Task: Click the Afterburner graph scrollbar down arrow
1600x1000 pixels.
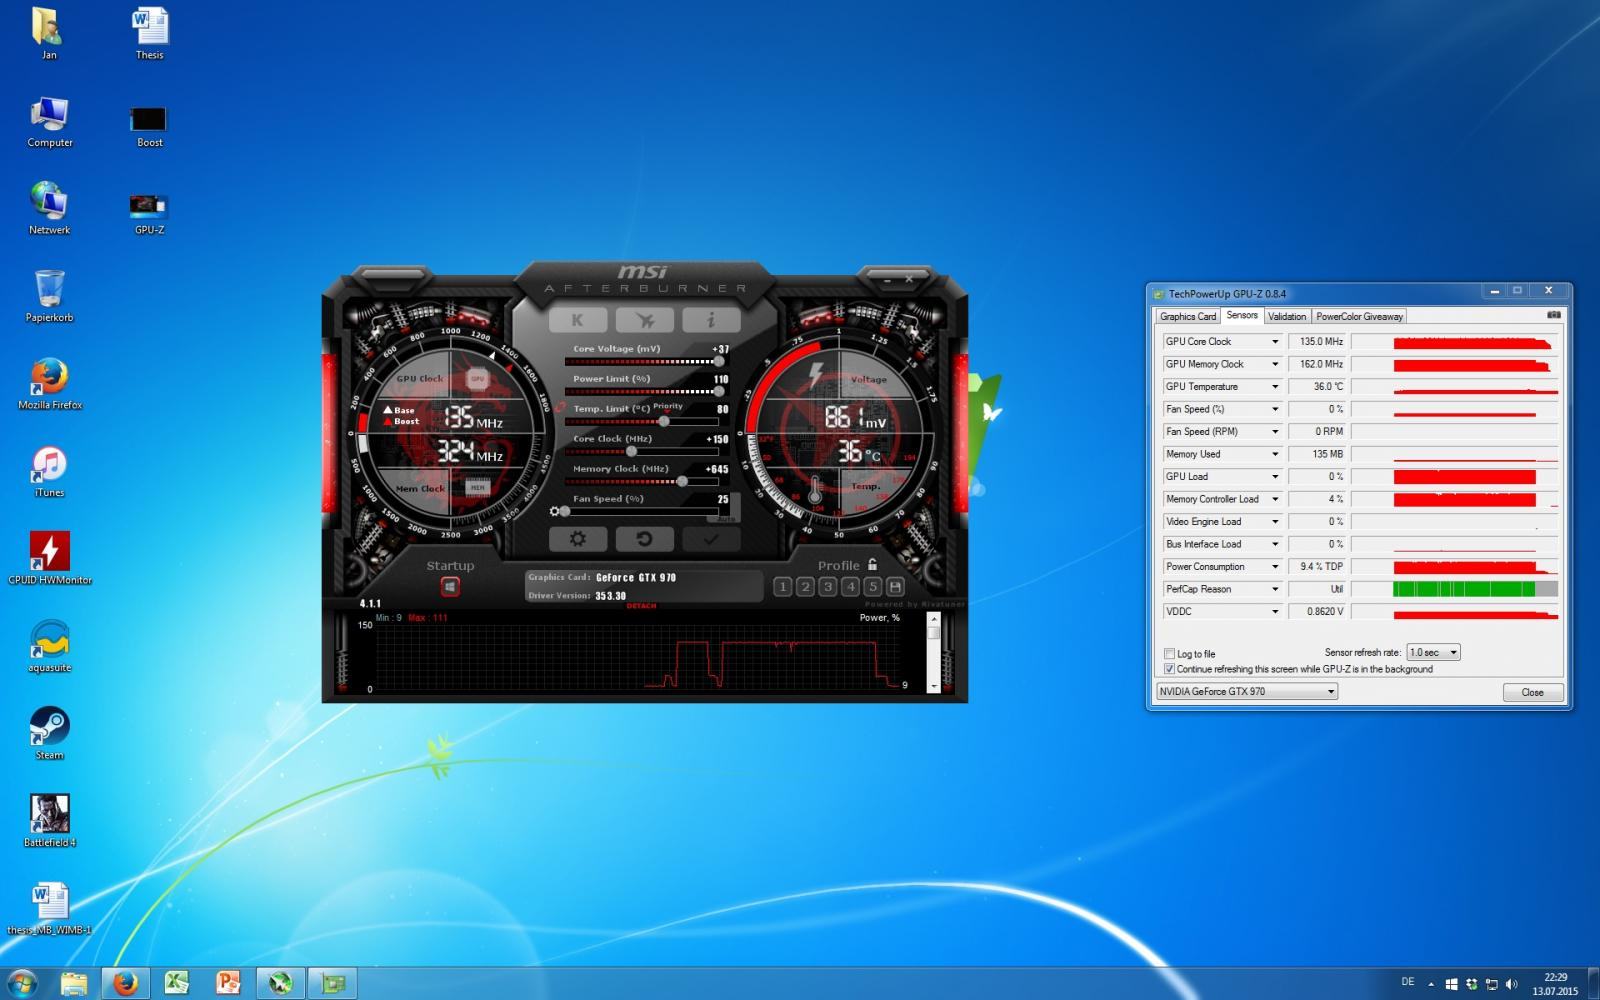Action: pyautogui.click(x=934, y=686)
